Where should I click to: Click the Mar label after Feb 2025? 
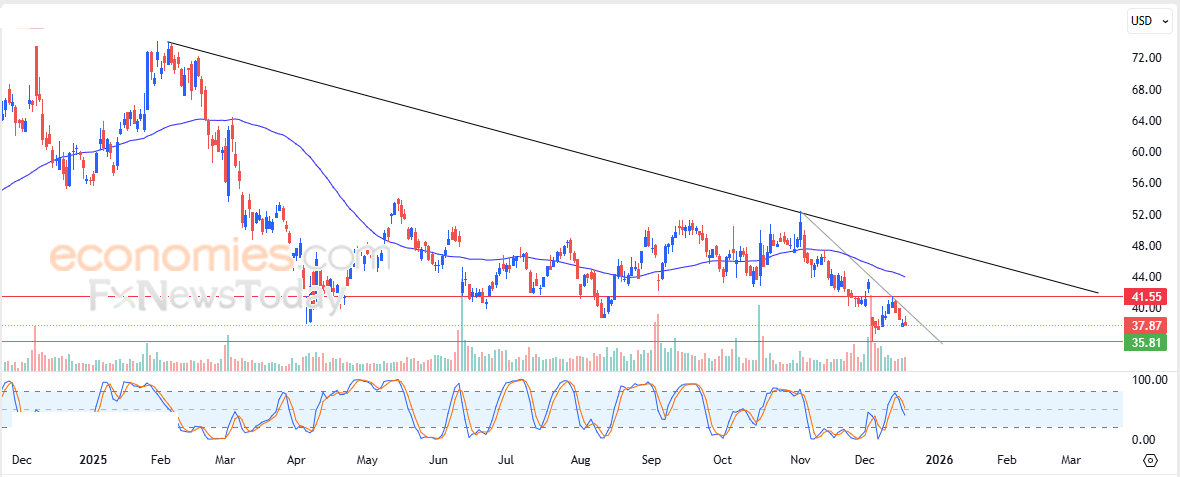tap(226, 459)
